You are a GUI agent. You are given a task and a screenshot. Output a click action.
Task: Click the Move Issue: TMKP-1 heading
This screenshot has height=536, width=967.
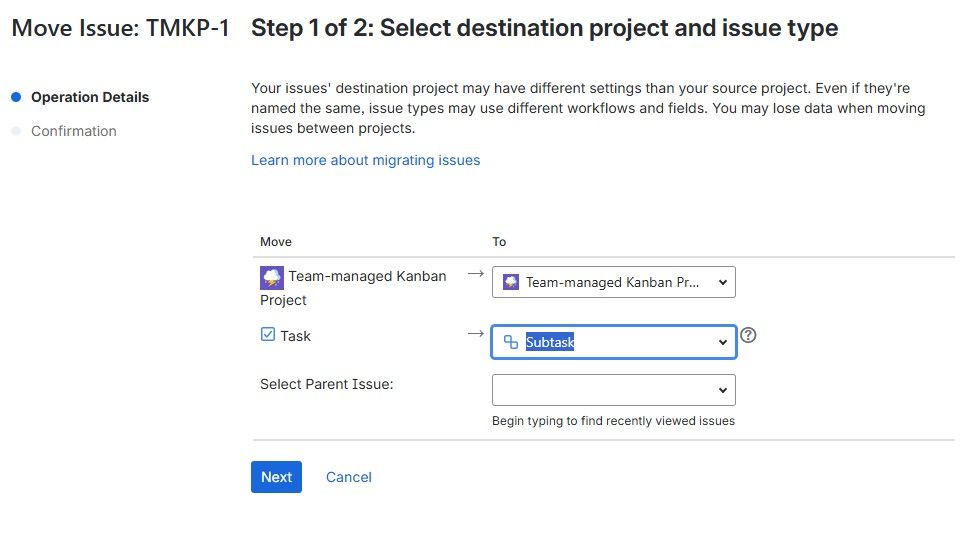tap(120, 28)
